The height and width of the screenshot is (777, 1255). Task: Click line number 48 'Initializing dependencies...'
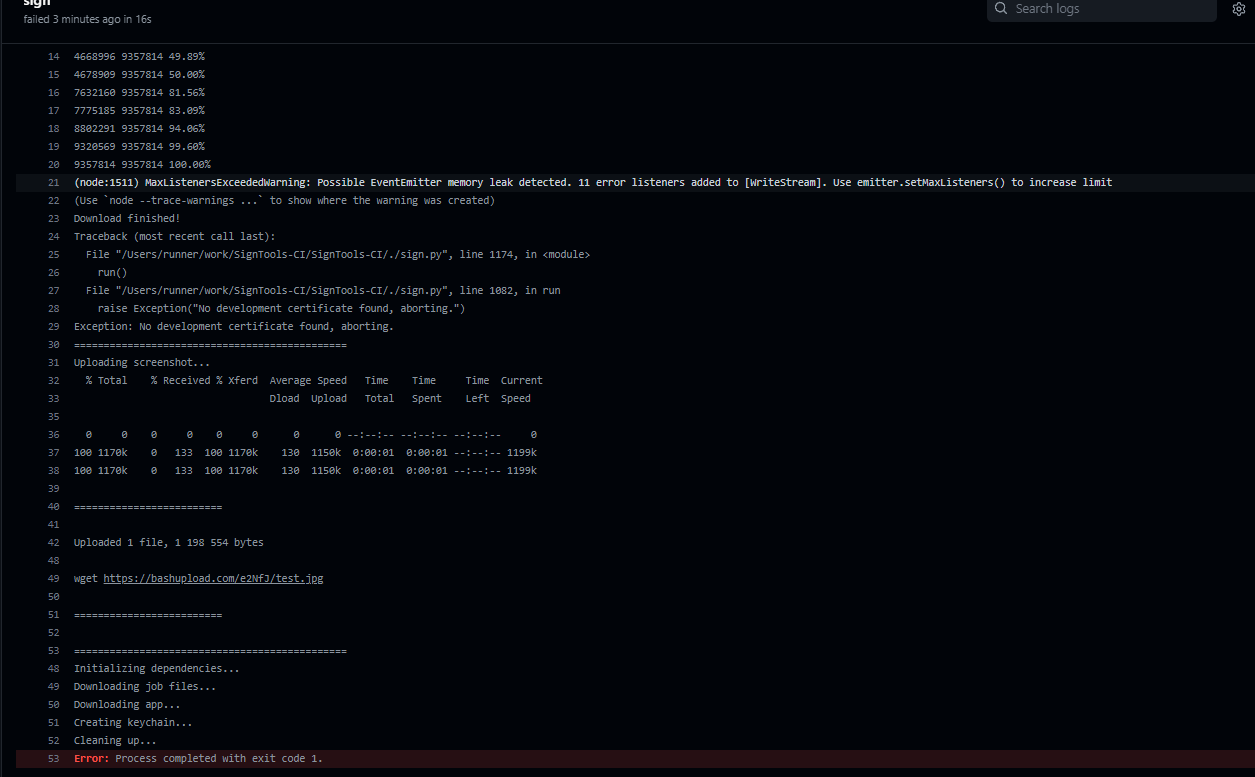click(x=53, y=668)
